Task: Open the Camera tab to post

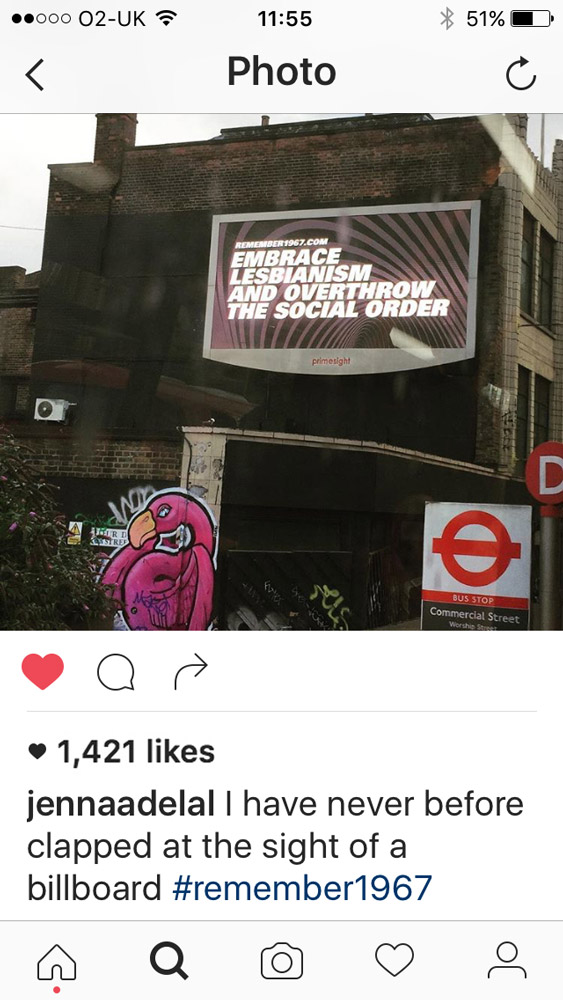Action: (281, 960)
